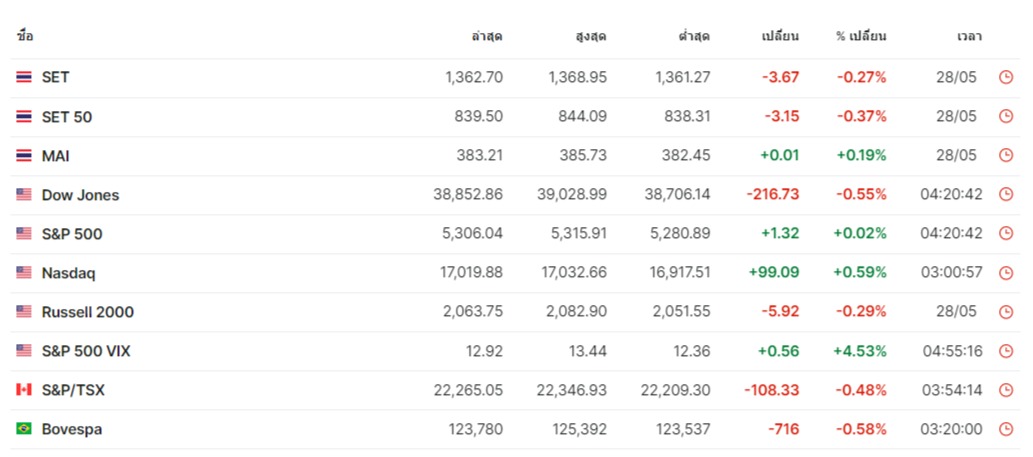
Task: Click the clock icon in the Dow Jones row
Action: point(1006,195)
